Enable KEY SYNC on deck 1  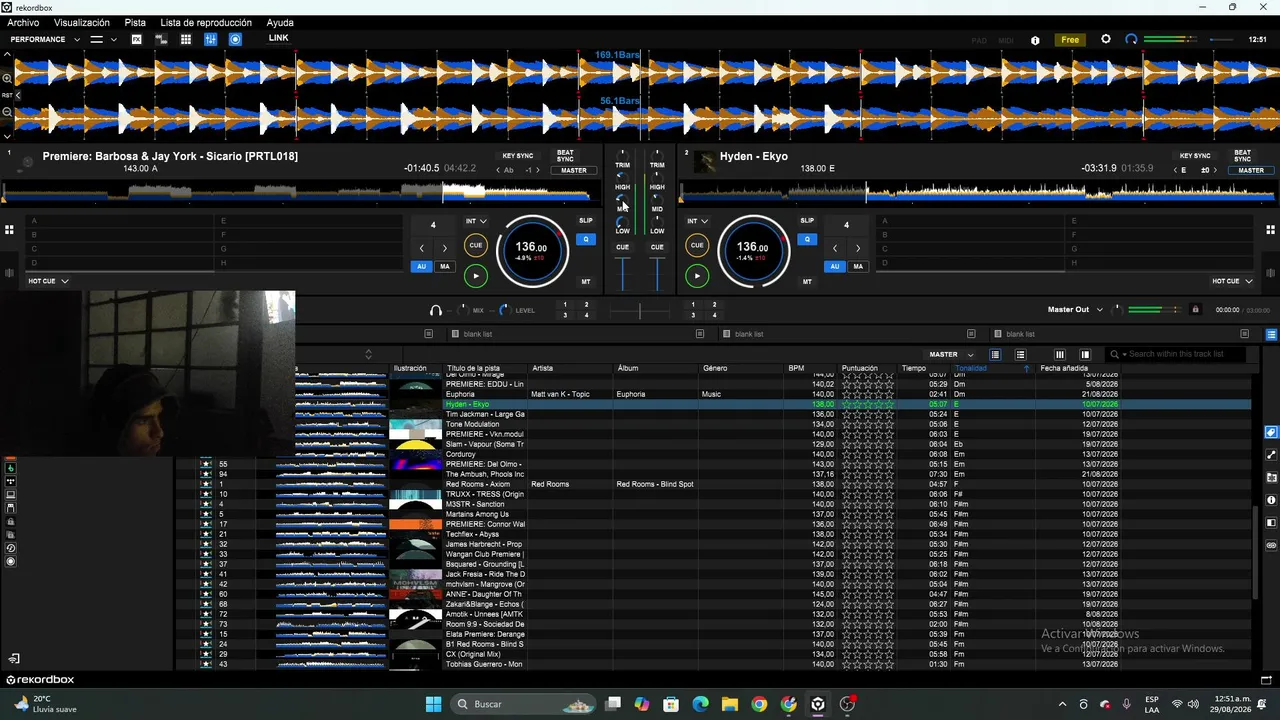pos(518,156)
